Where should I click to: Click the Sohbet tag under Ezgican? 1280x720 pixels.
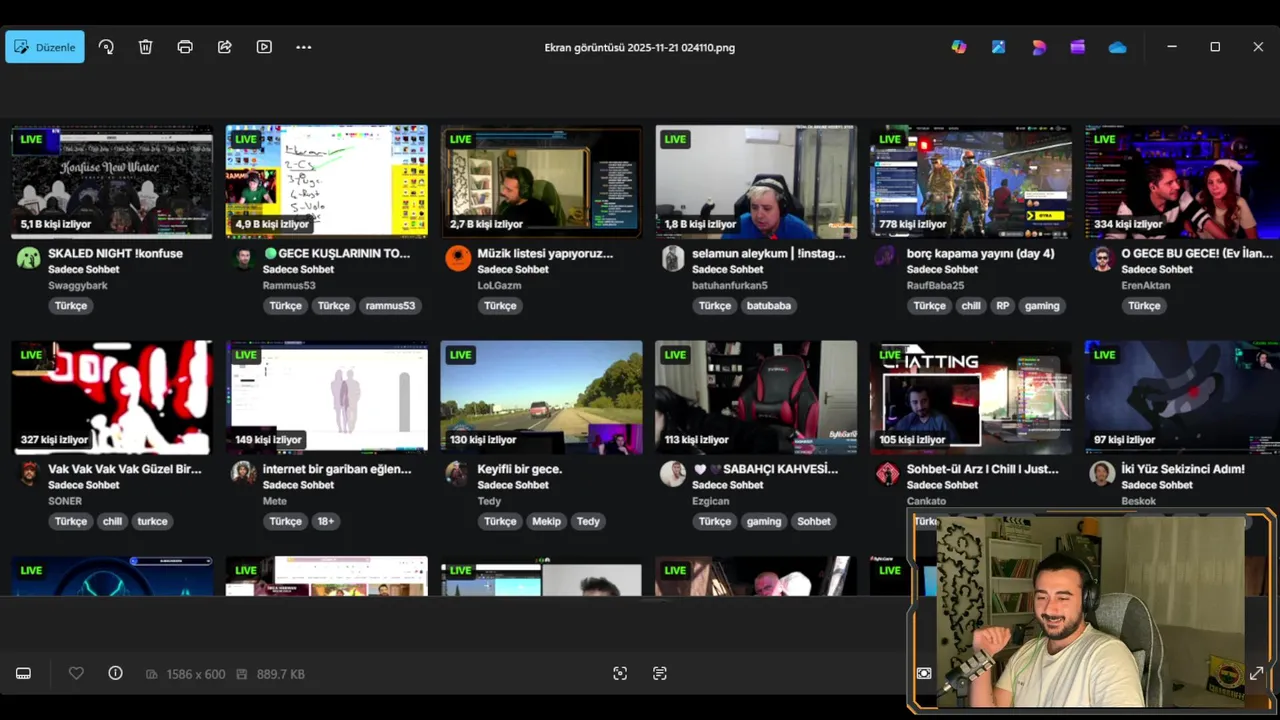pos(814,522)
